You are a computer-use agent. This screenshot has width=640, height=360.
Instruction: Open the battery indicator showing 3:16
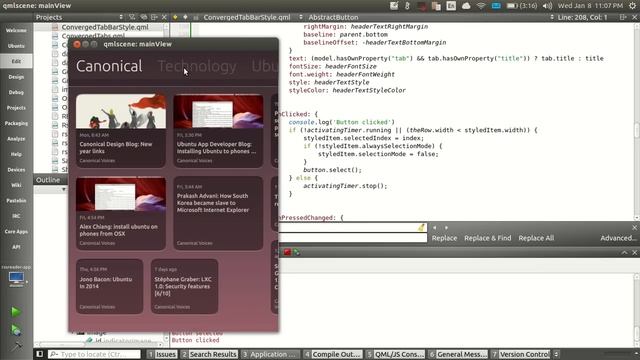[x=522, y=6]
